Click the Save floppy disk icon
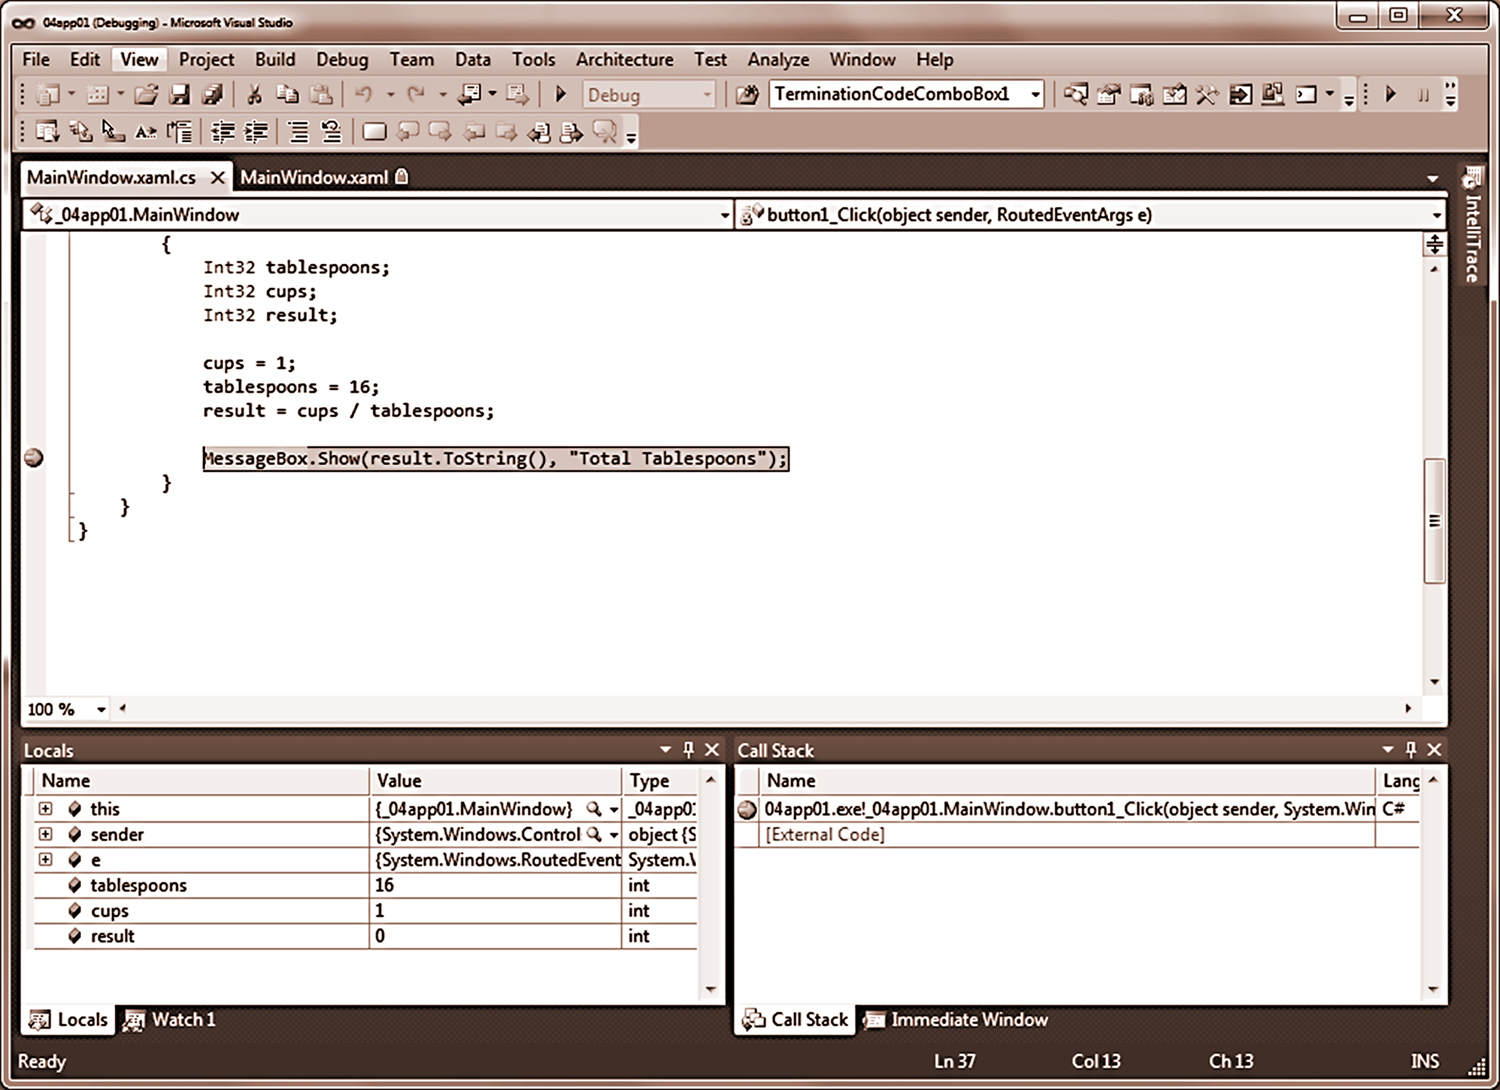The height and width of the screenshot is (1090, 1500). click(180, 95)
